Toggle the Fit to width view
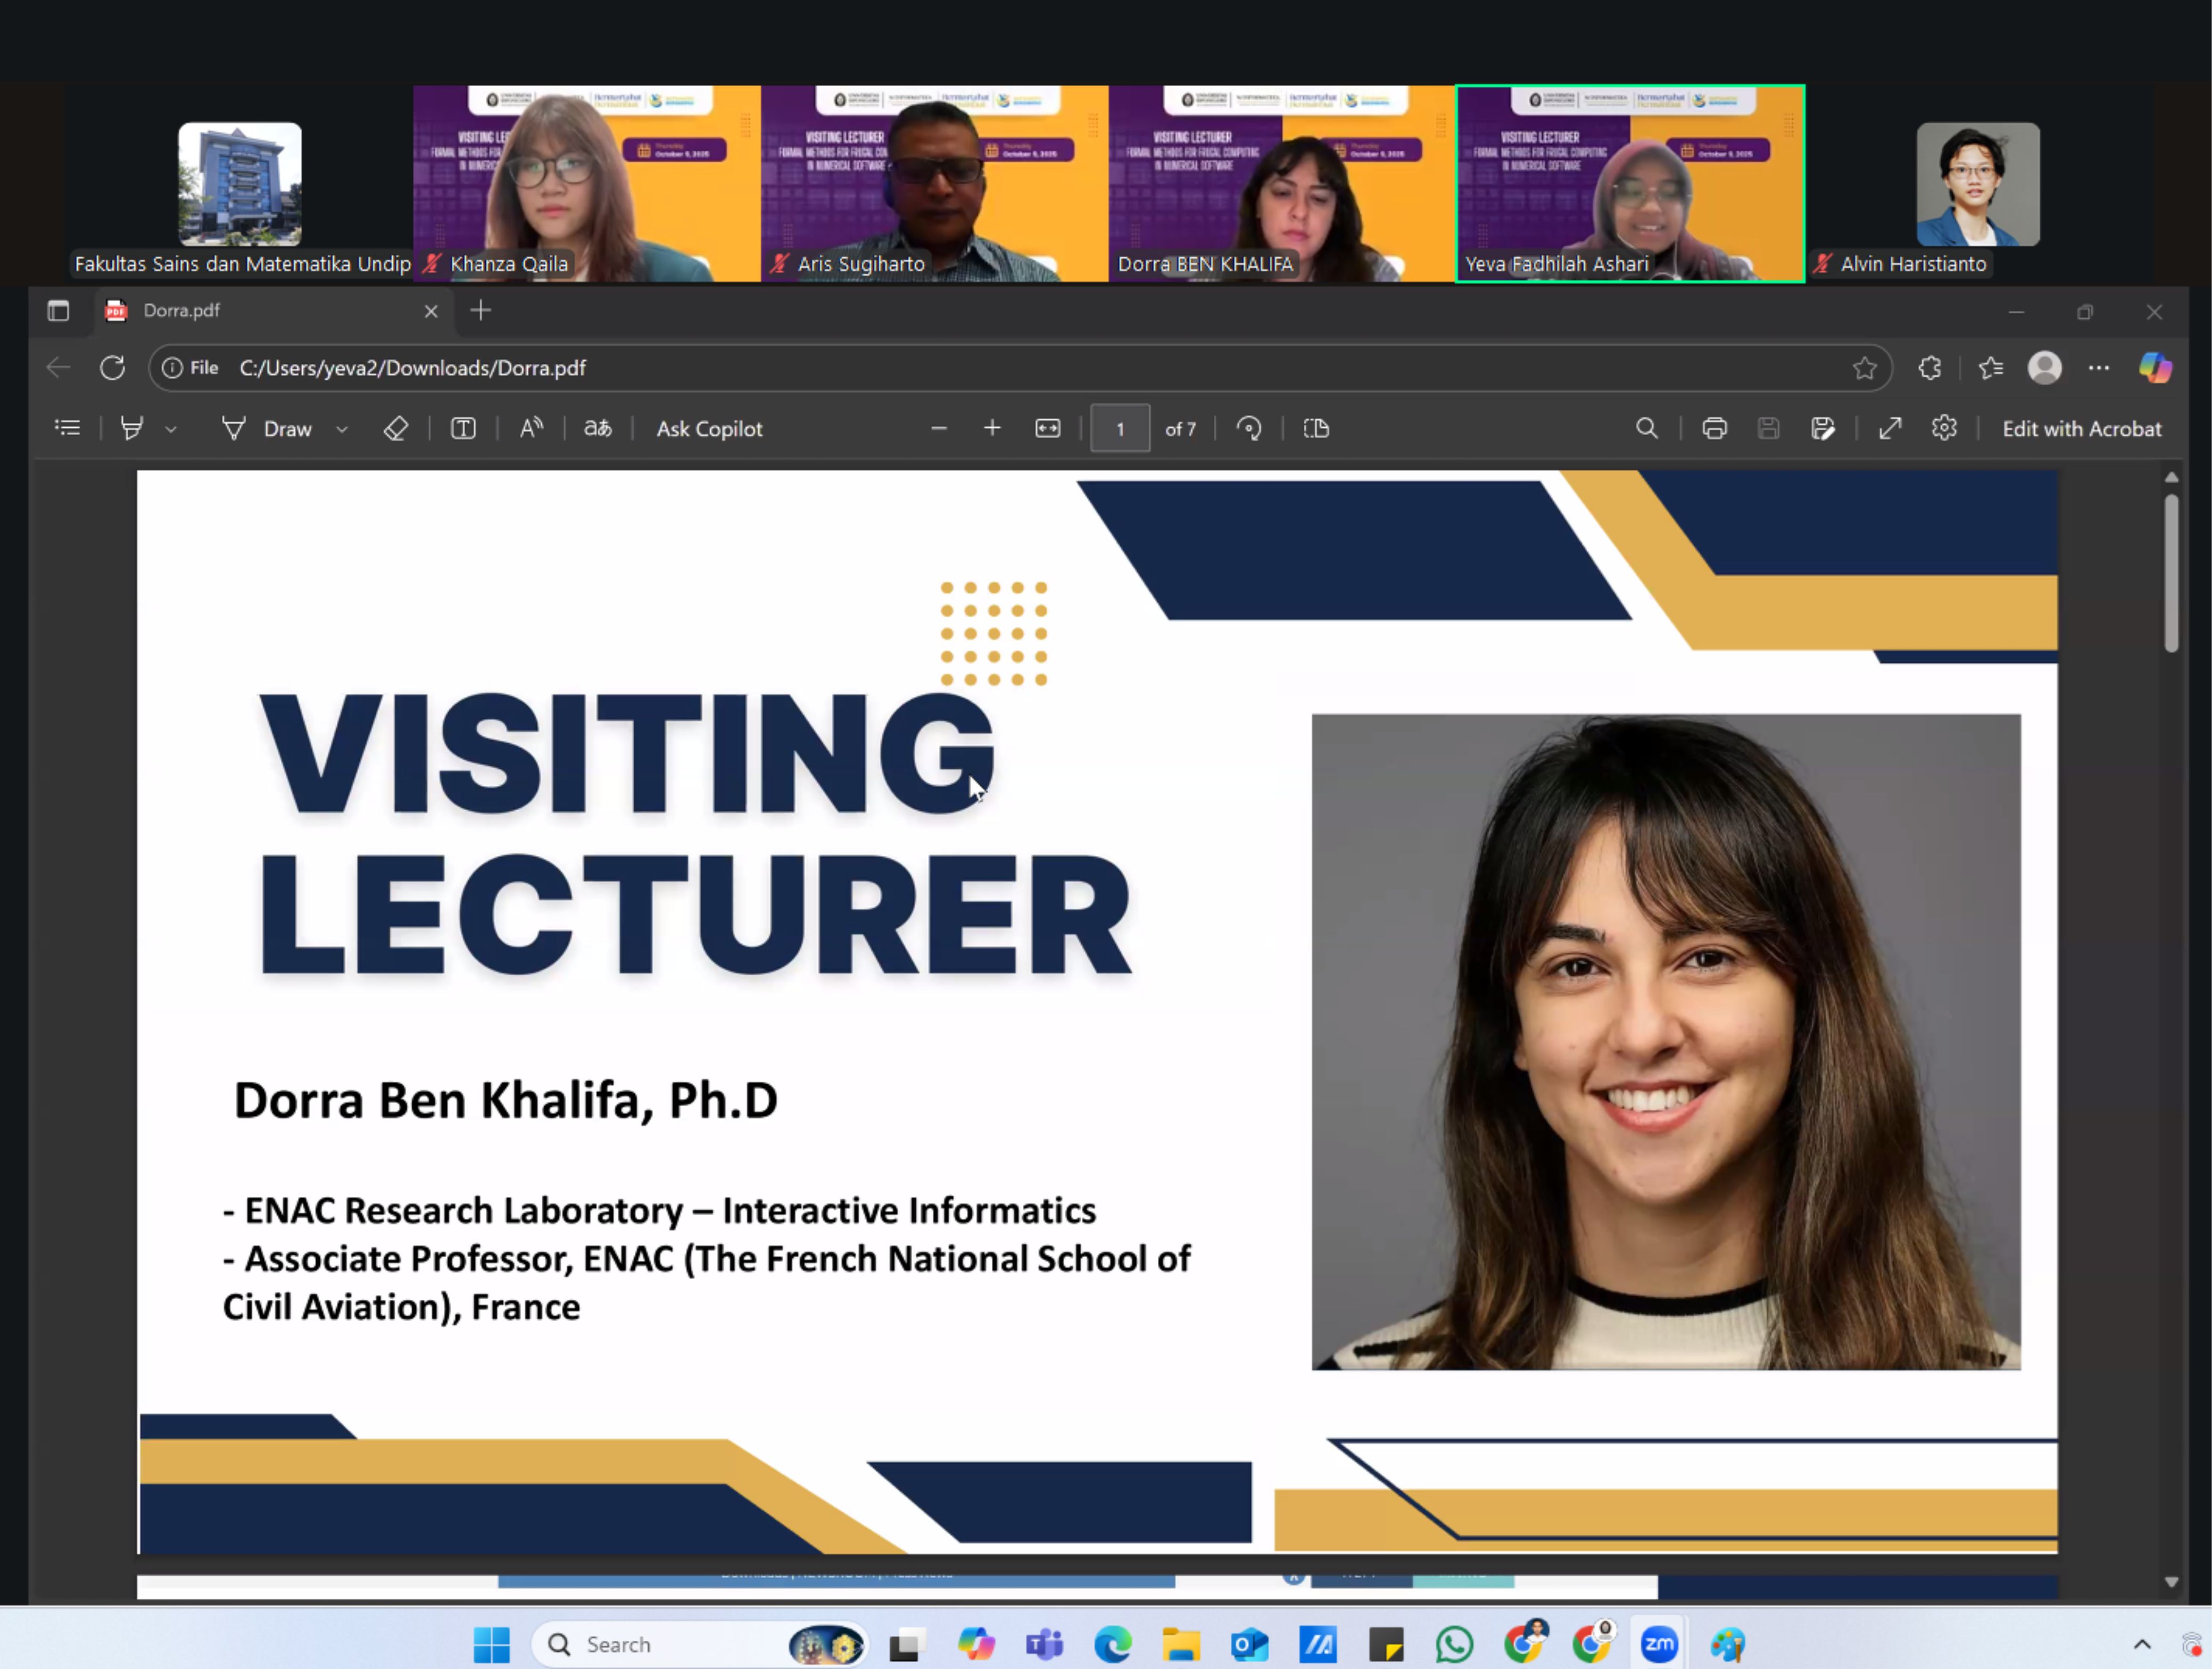The height and width of the screenshot is (1669, 2212). 1047,429
